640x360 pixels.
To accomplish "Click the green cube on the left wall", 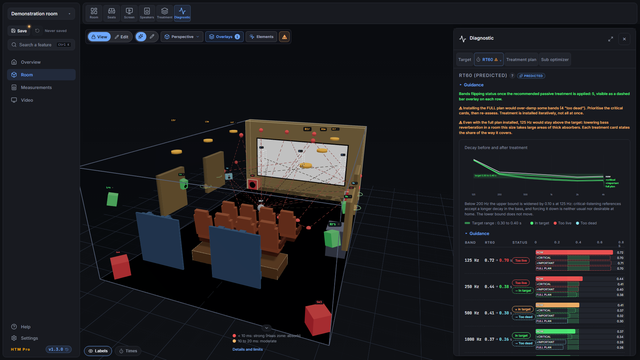I will click(112, 199).
